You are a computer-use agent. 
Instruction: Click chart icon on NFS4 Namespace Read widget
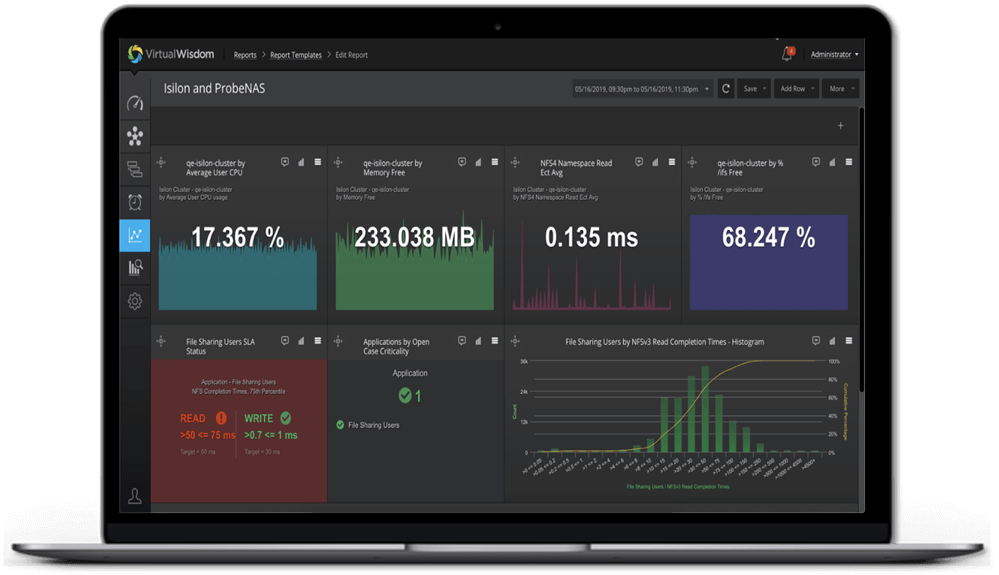(x=656, y=162)
